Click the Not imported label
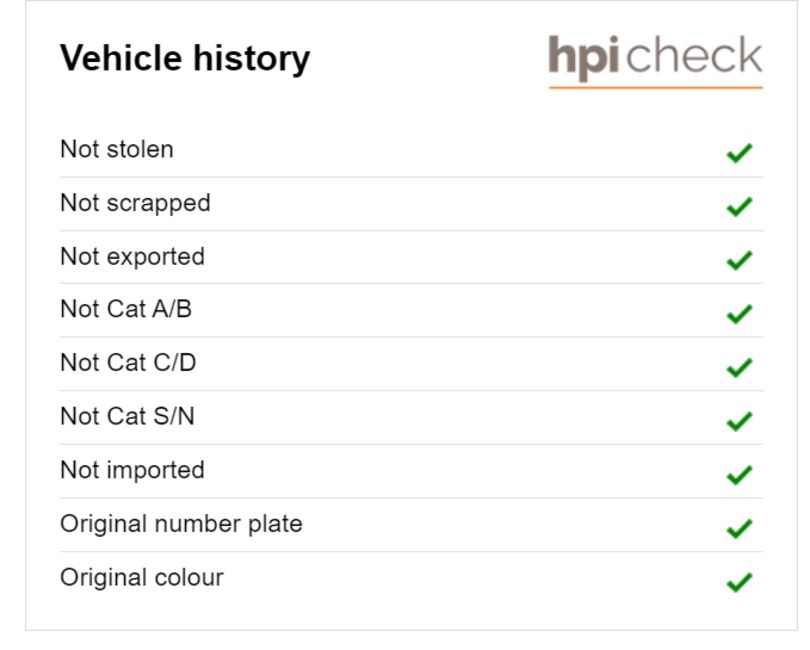The height and width of the screenshot is (650, 810). [133, 471]
